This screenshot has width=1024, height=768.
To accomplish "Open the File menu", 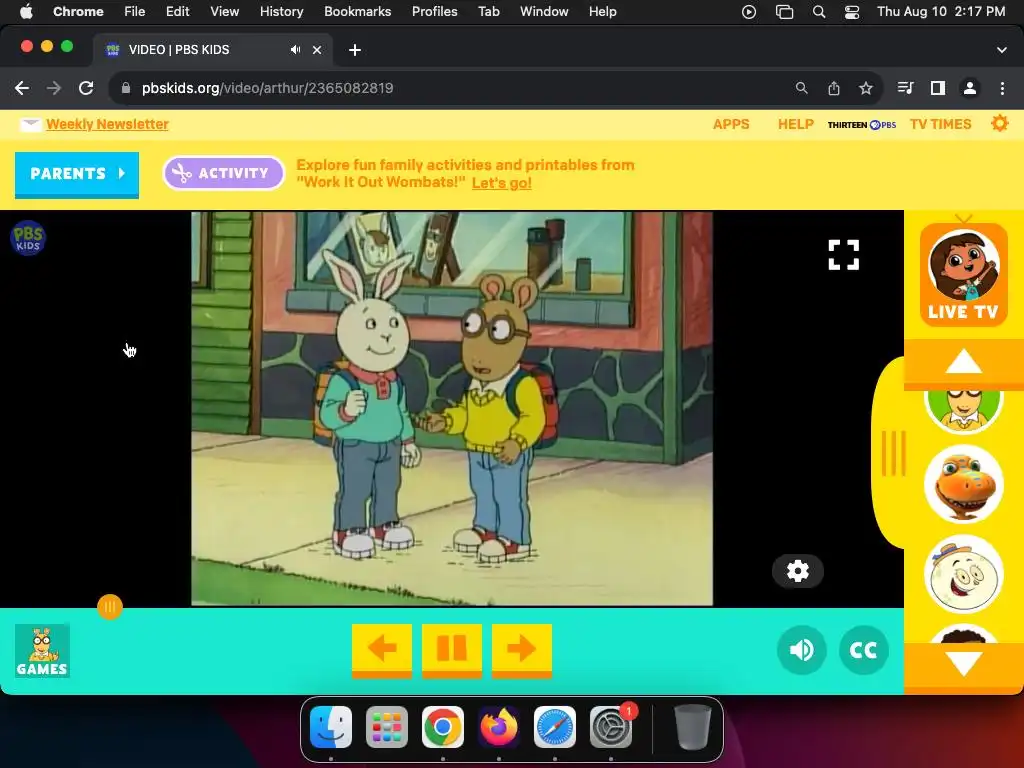I will 135,12.
